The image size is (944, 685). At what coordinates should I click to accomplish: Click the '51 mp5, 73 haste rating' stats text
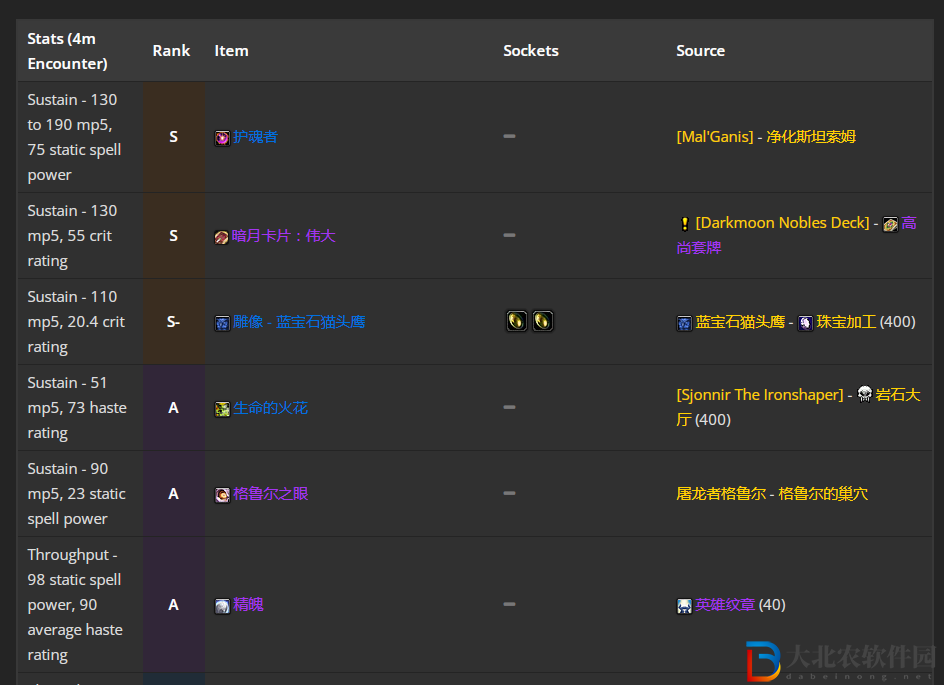[x=77, y=408]
